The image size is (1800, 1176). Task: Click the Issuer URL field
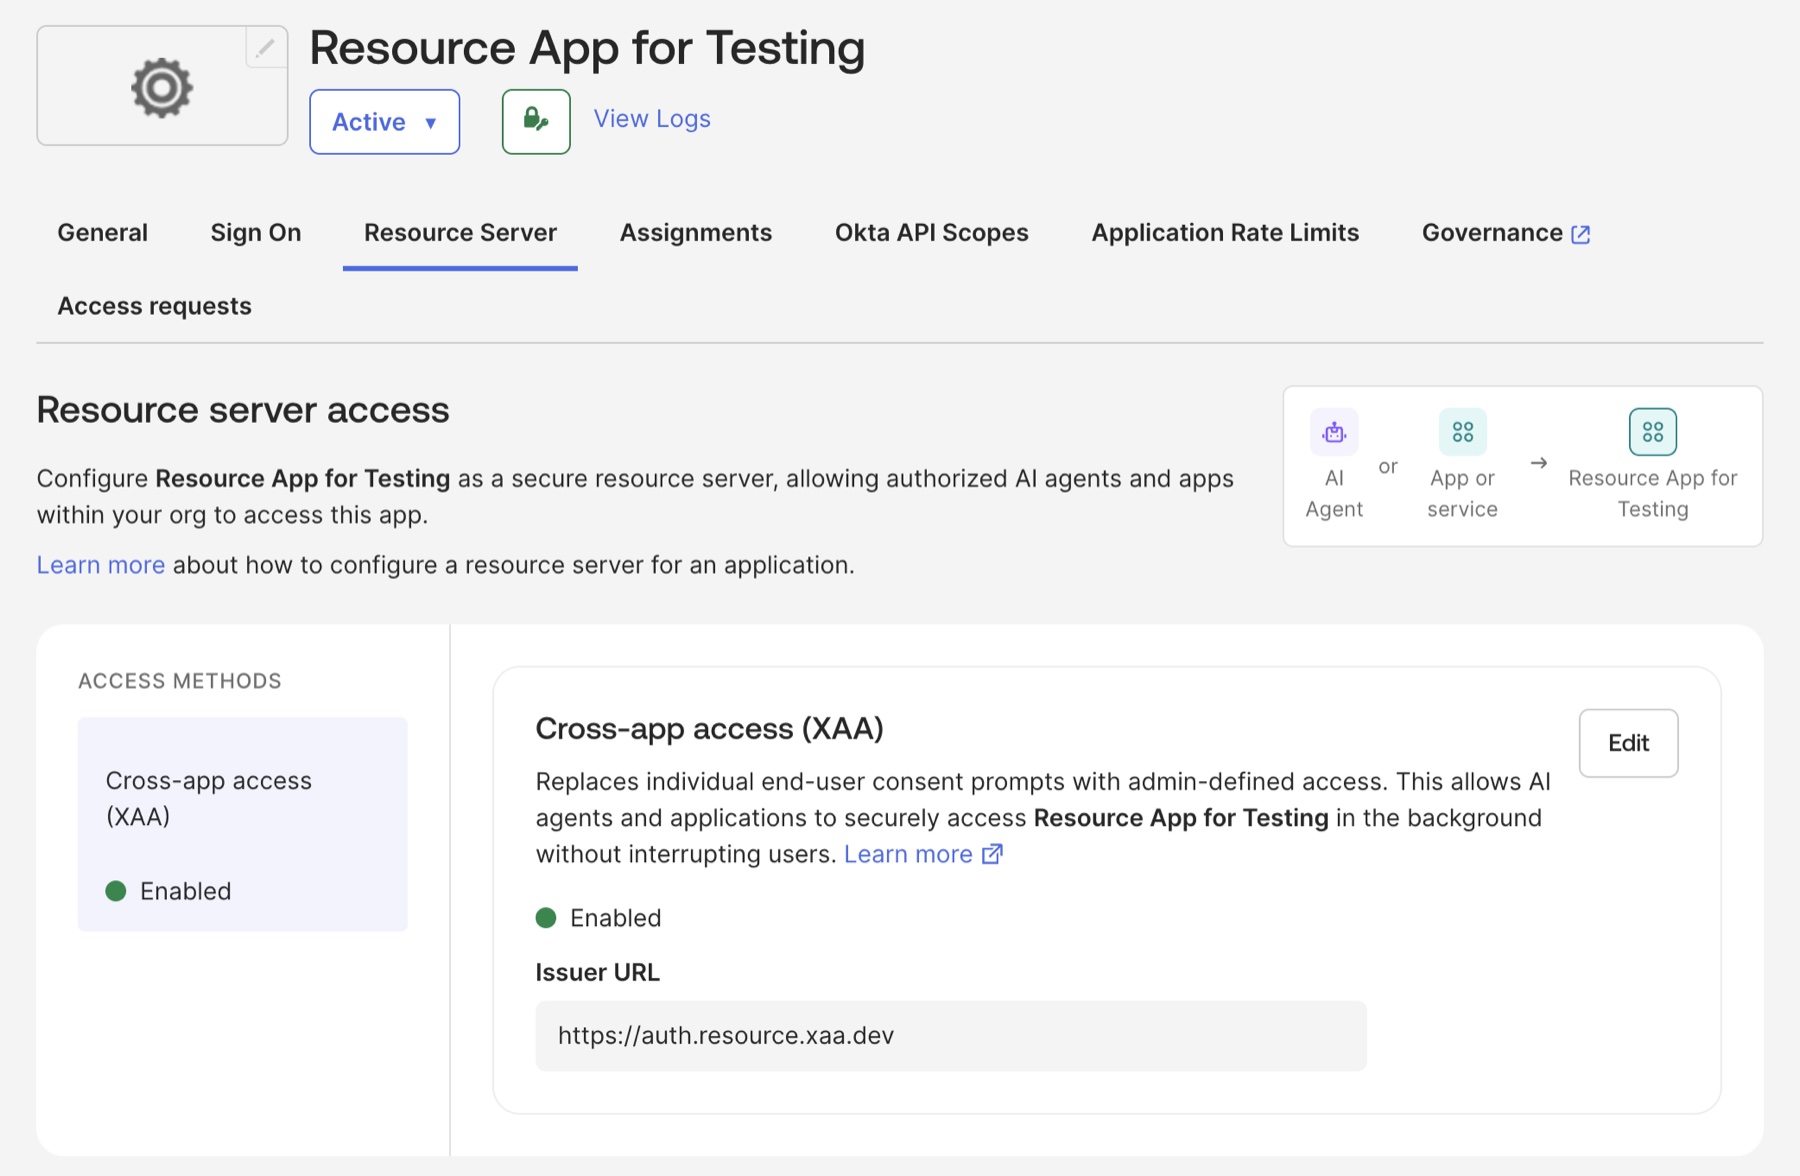pos(951,1036)
